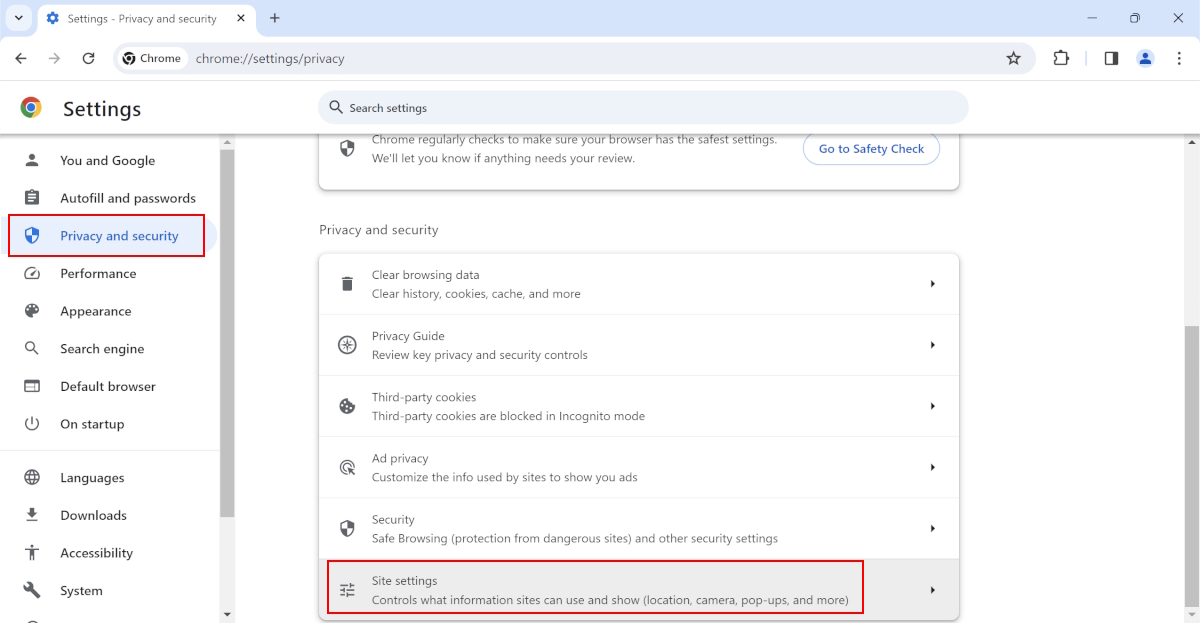
Task: Click the Search settings field
Action: click(x=642, y=108)
